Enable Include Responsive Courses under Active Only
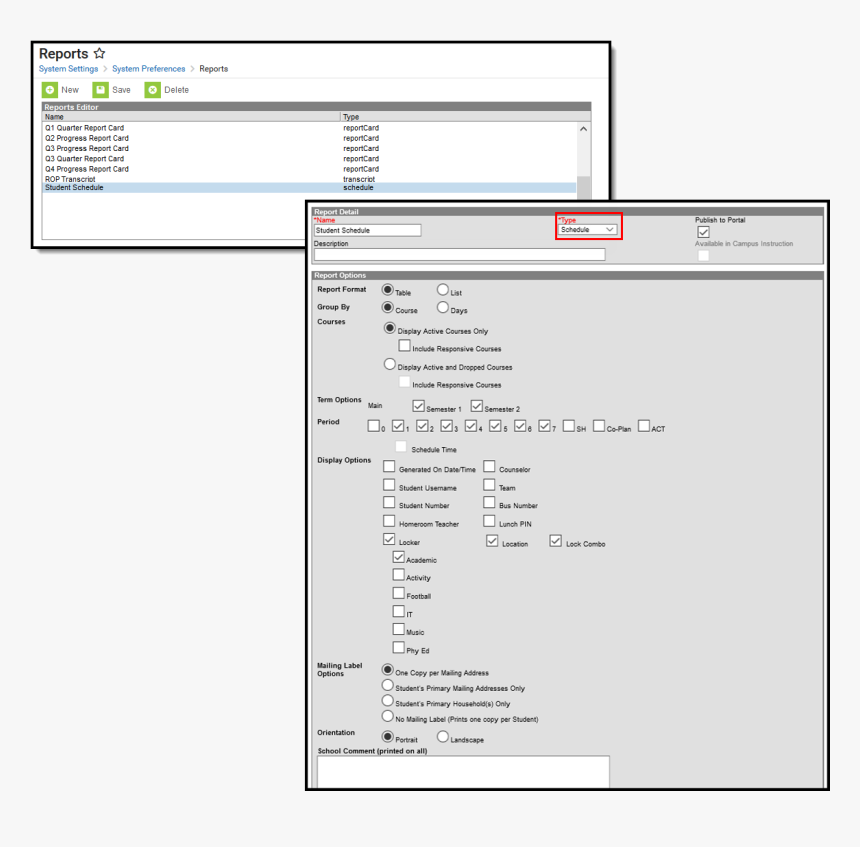Screen dimensions: 860x847 click(404, 346)
